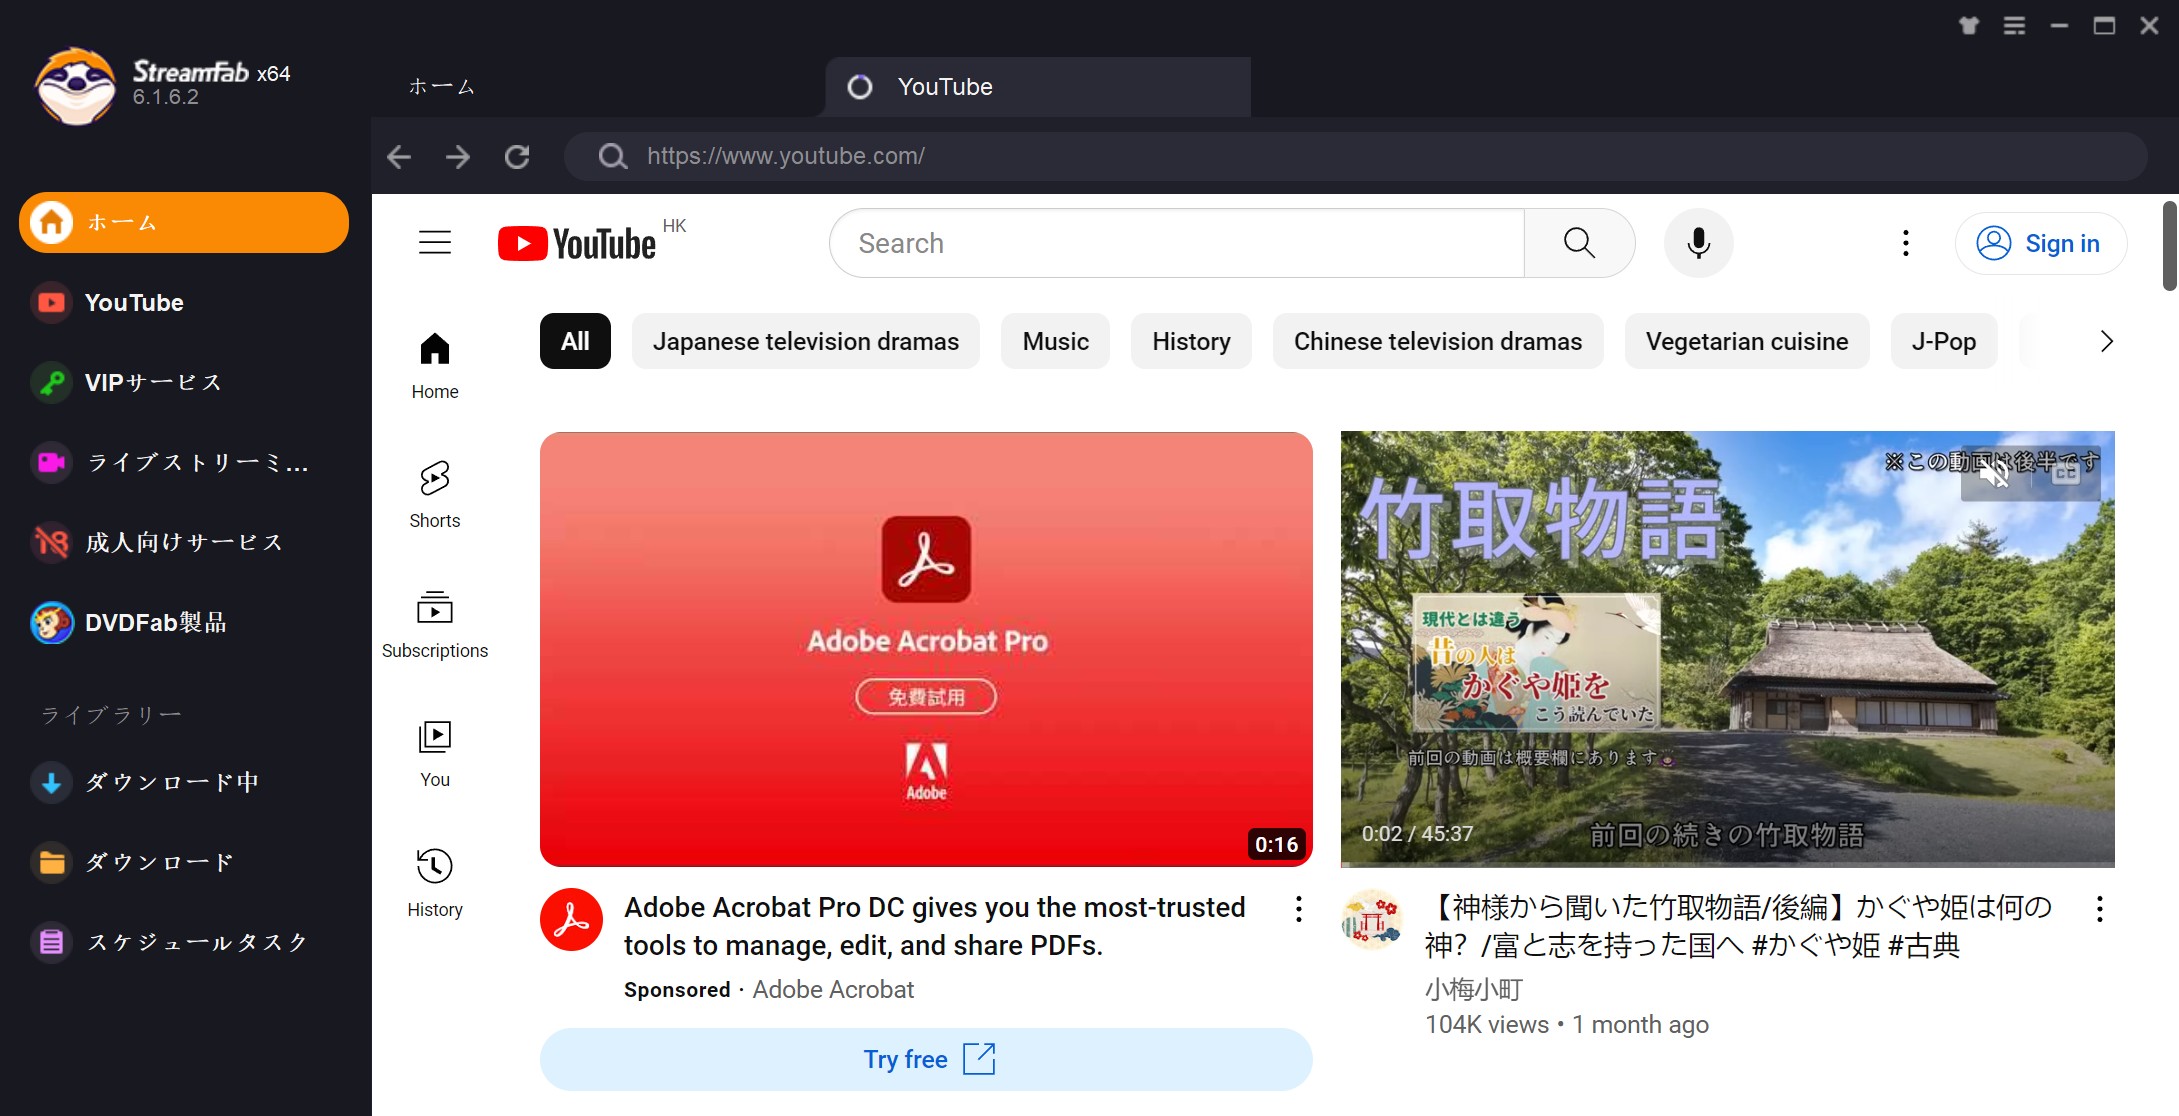The height and width of the screenshot is (1116, 2179).
Task: Open VIPサービス in the sidebar
Action: (184, 382)
